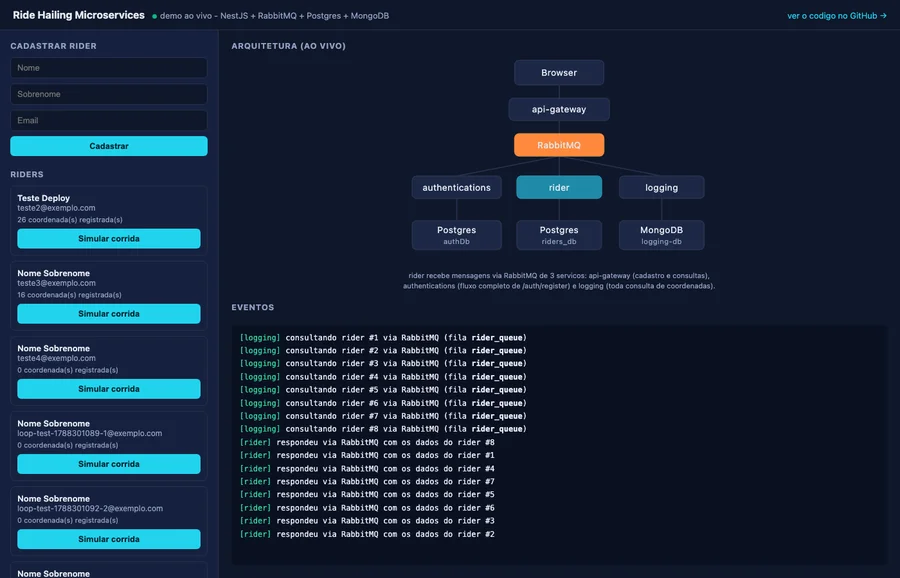Image resolution: width=900 pixels, height=578 pixels.
Task: Click the MongoDB logging-db node
Action: (x=661, y=235)
